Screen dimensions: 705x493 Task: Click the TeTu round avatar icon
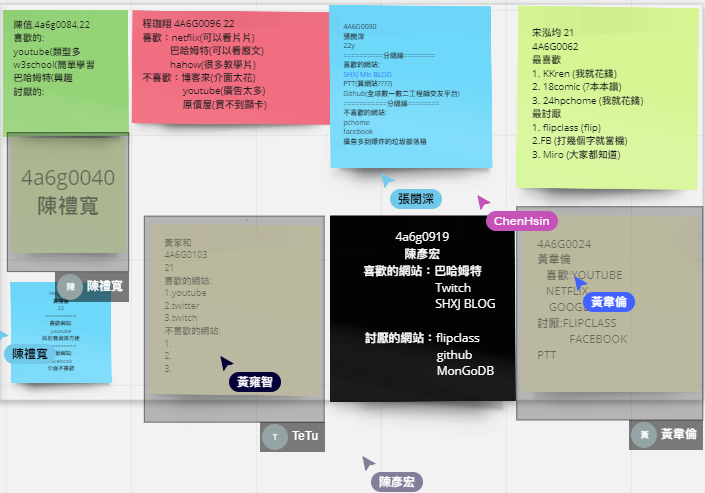274,437
